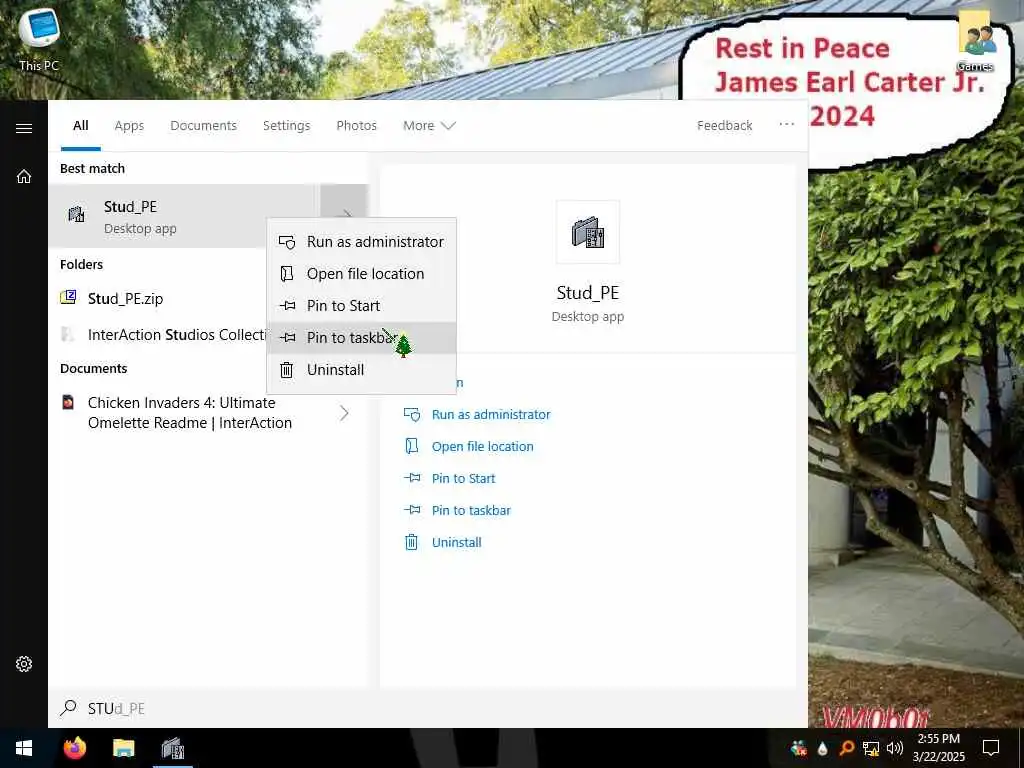Click Feedback link in search header

(x=724, y=125)
